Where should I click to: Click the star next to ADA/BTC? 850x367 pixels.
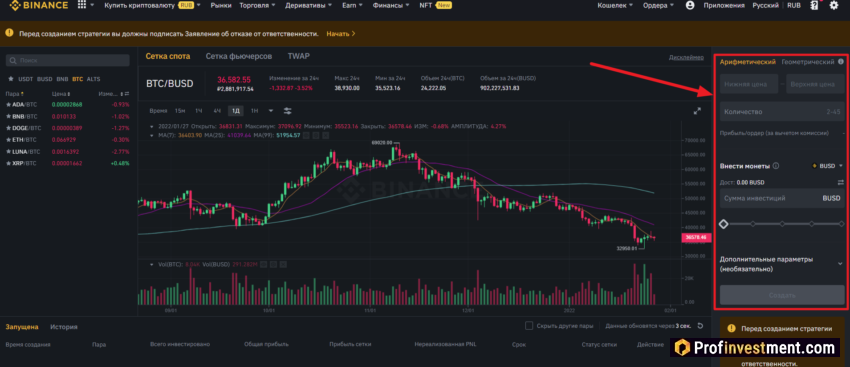click(8, 105)
